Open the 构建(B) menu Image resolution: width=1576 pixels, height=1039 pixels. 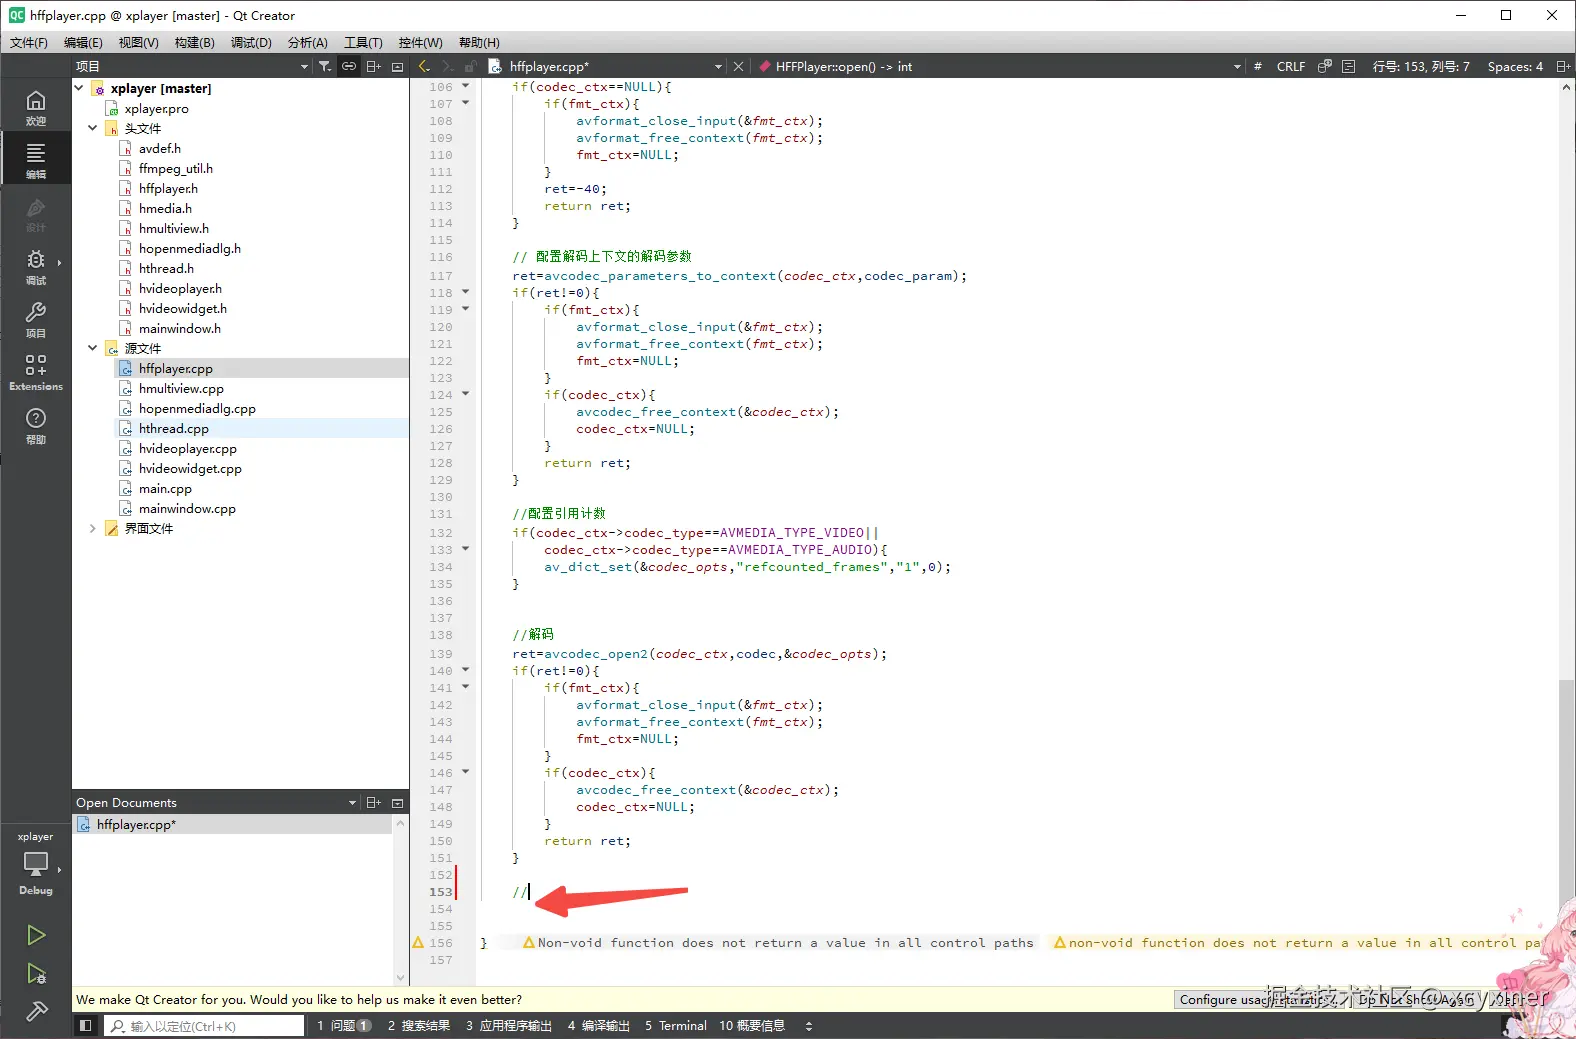pyautogui.click(x=194, y=43)
